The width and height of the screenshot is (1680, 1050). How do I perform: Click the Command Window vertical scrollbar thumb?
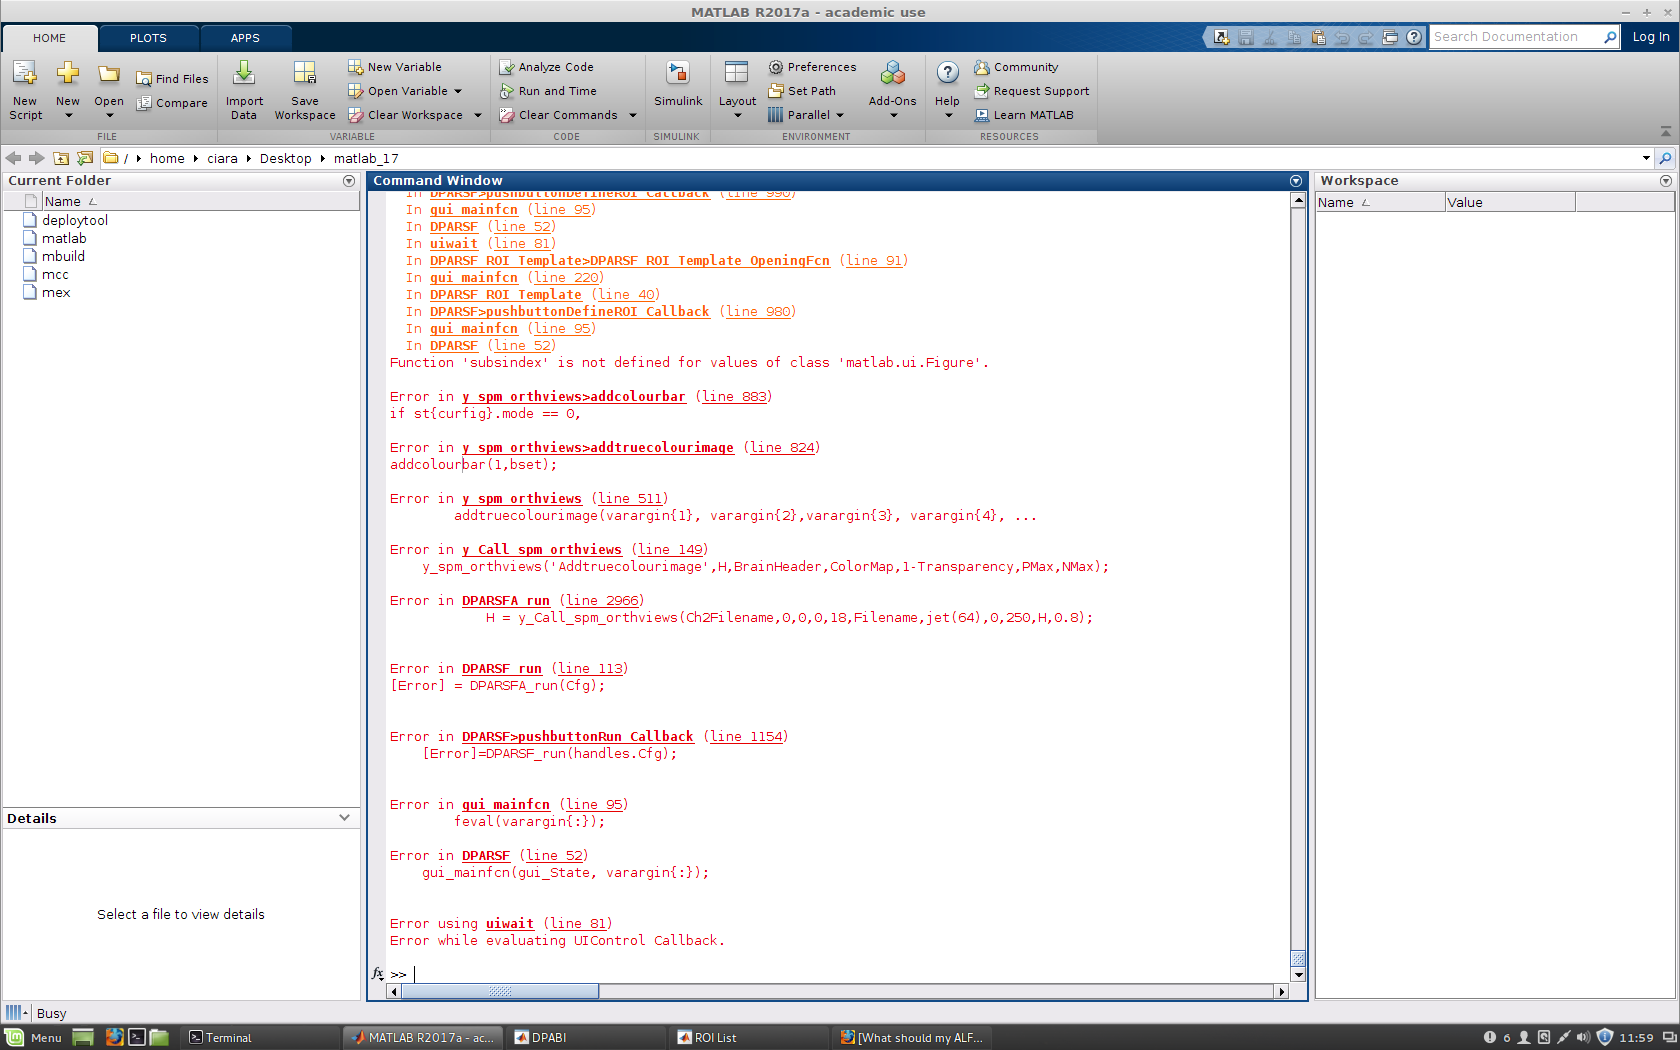1298,958
